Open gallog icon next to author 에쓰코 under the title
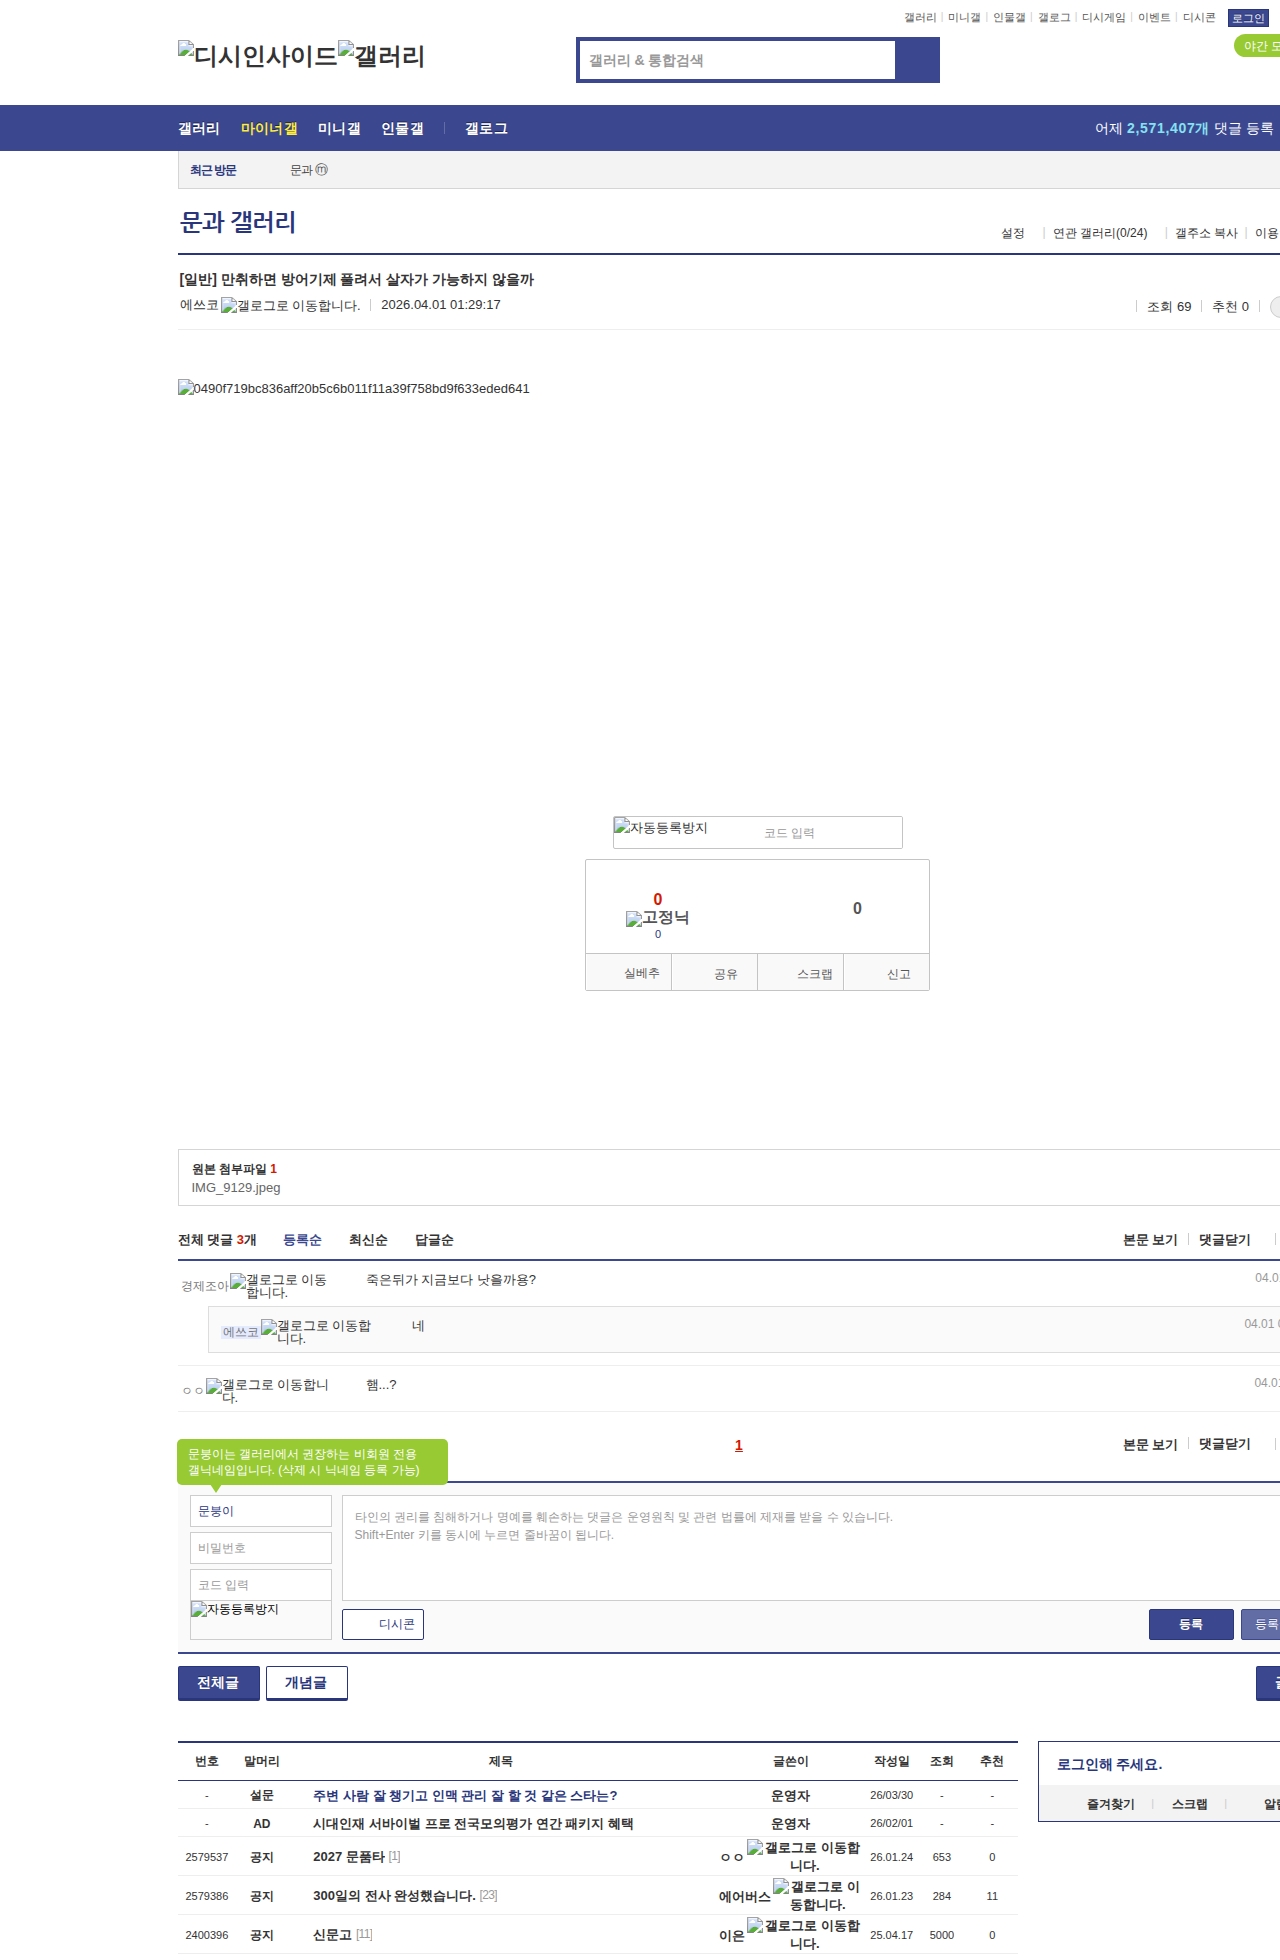 tap(290, 305)
